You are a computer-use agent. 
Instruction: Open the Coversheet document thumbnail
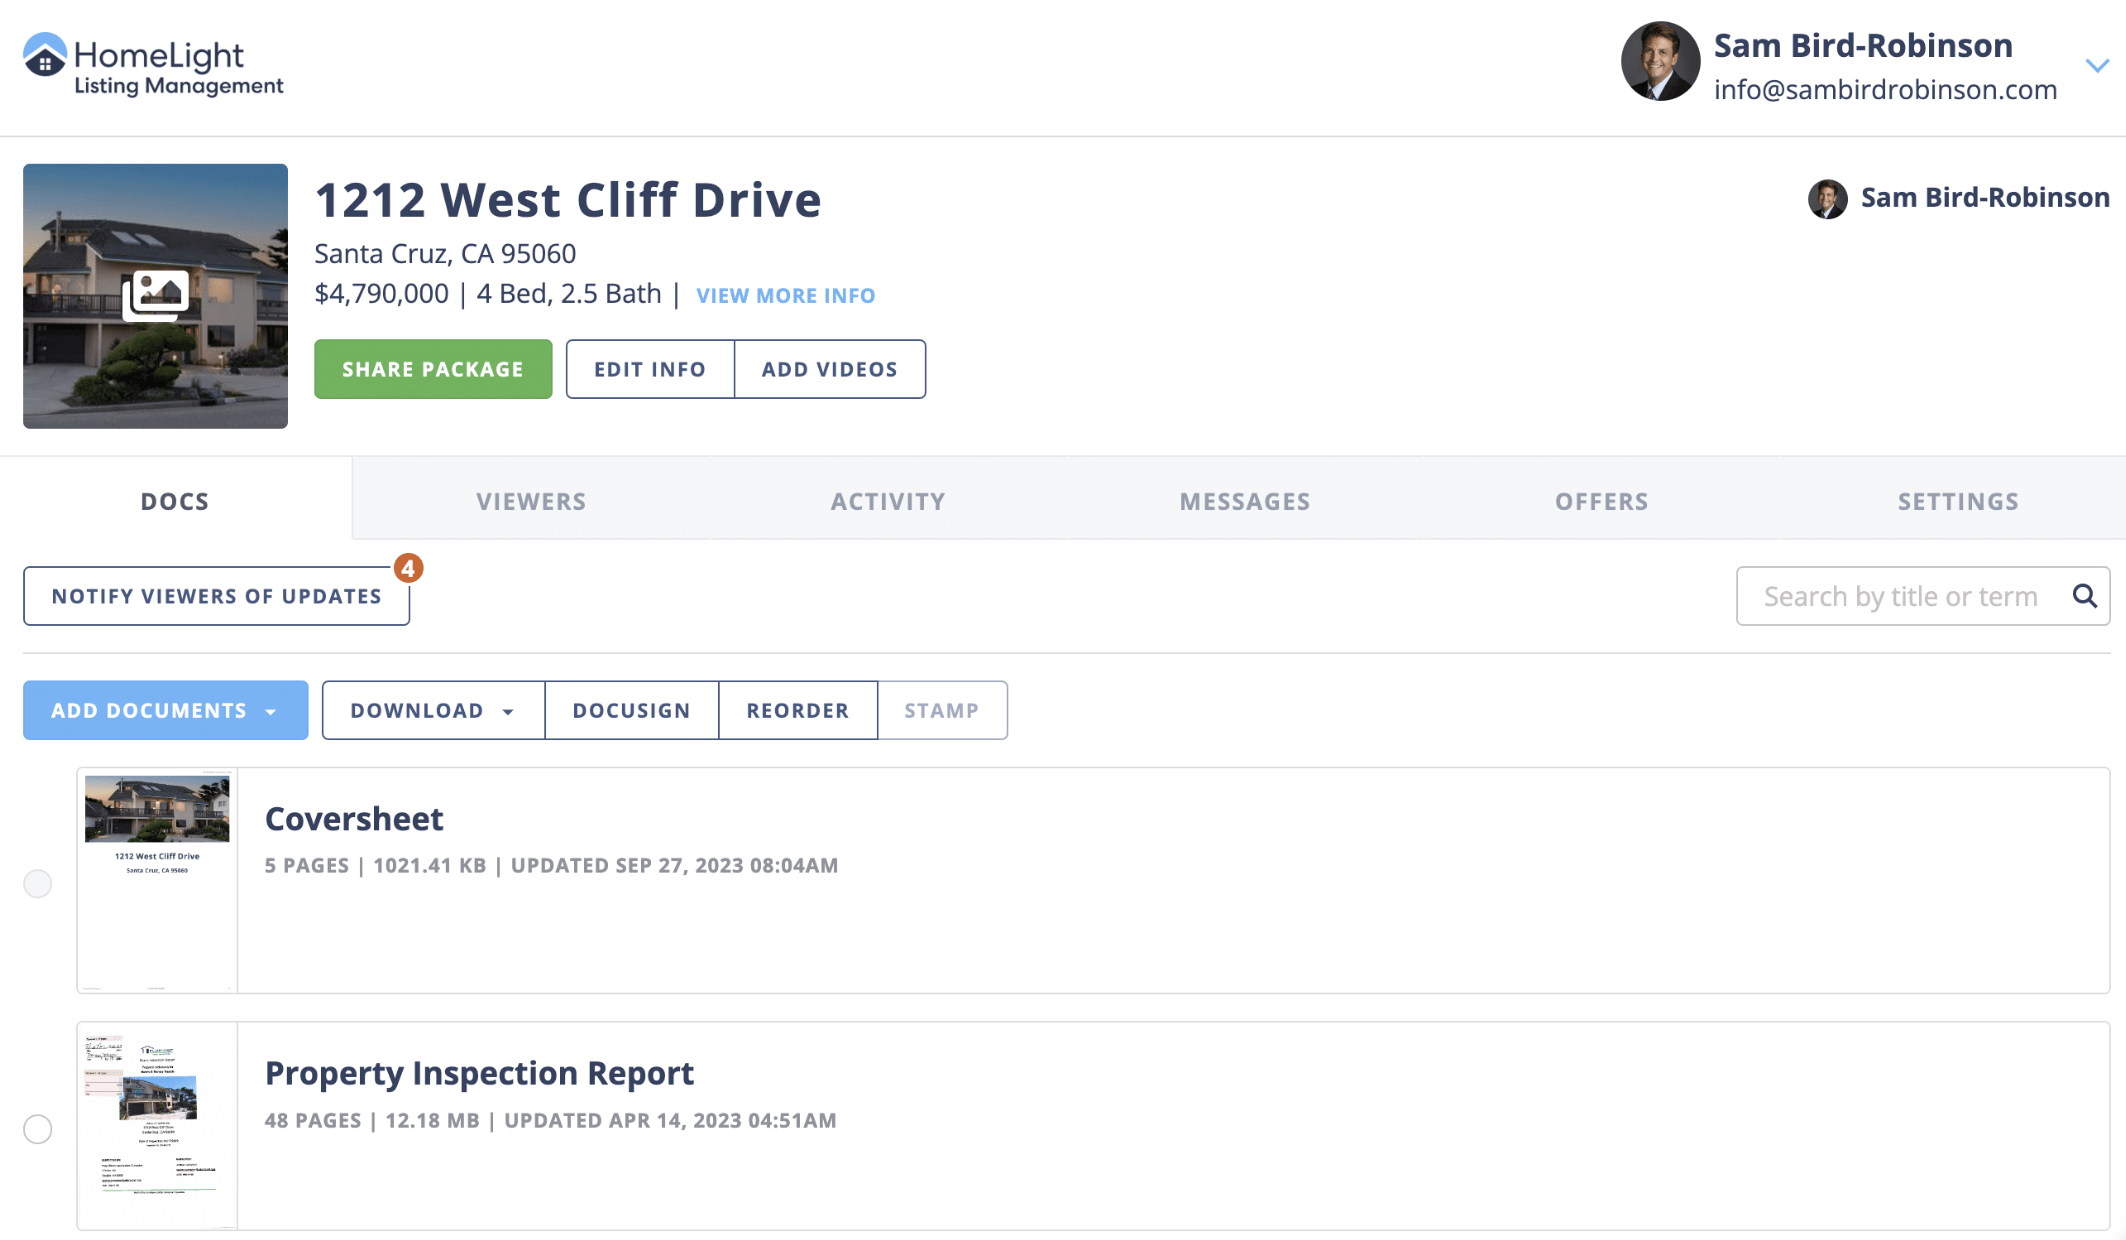coord(157,880)
